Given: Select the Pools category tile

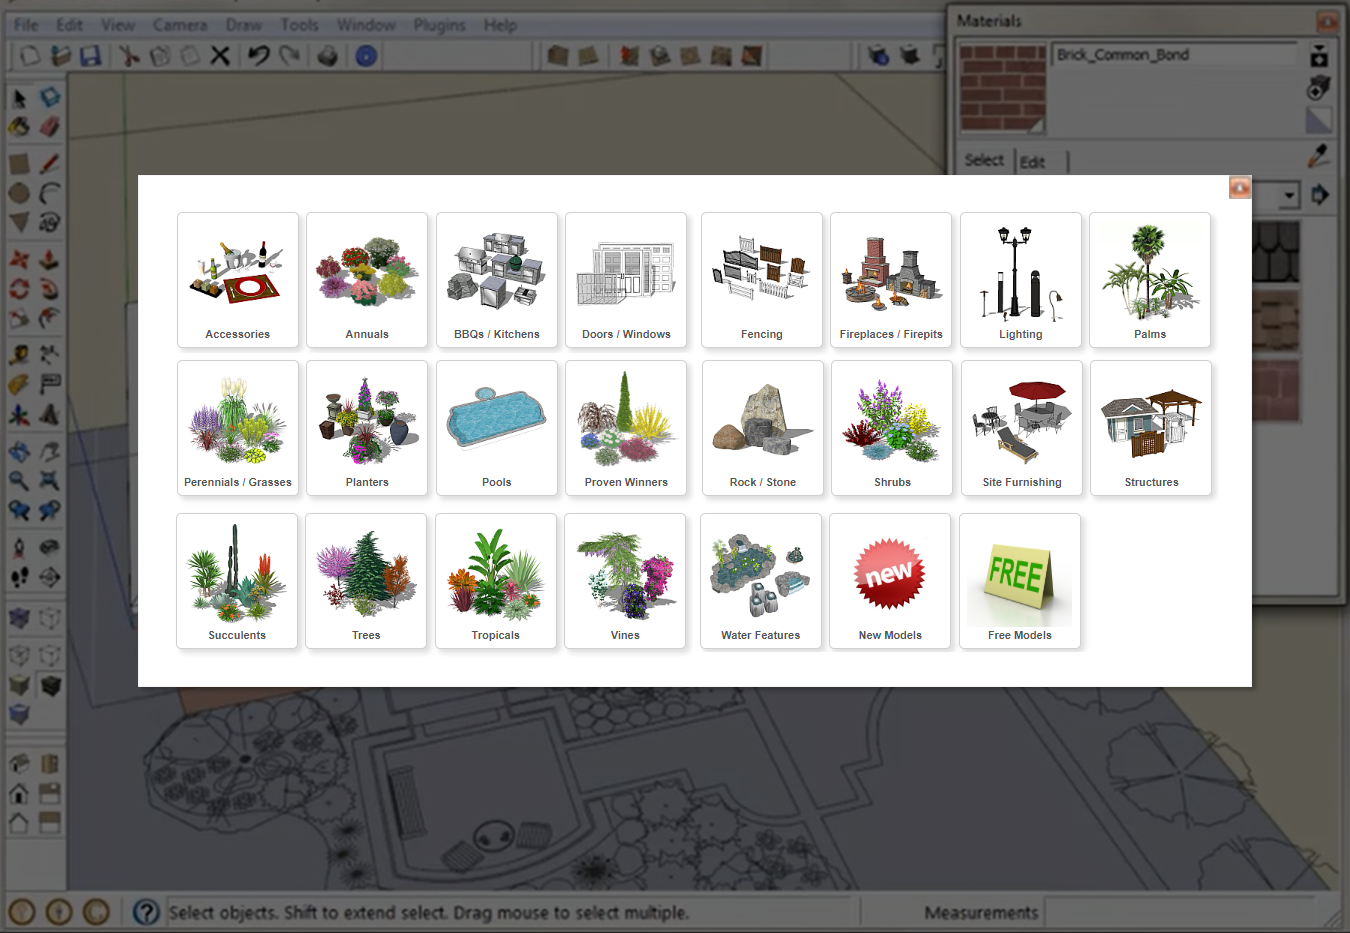Looking at the screenshot, I should (x=497, y=428).
